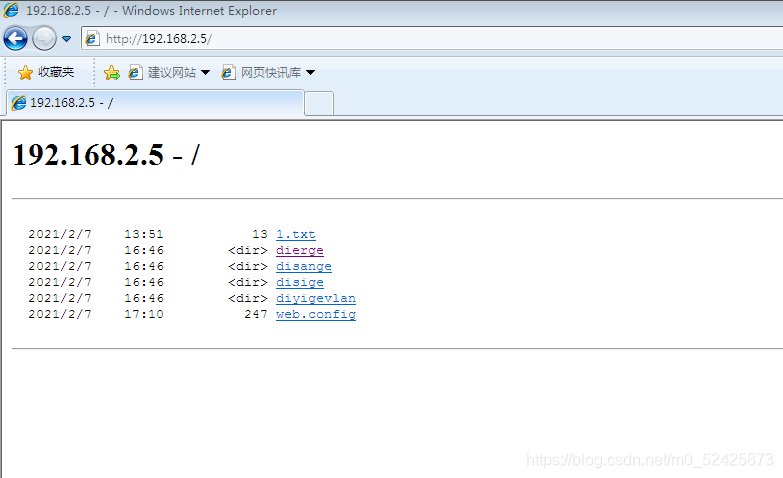The width and height of the screenshot is (783, 478).
Task: Click the date 2021/2/7 in disange row
Action: click(60, 266)
